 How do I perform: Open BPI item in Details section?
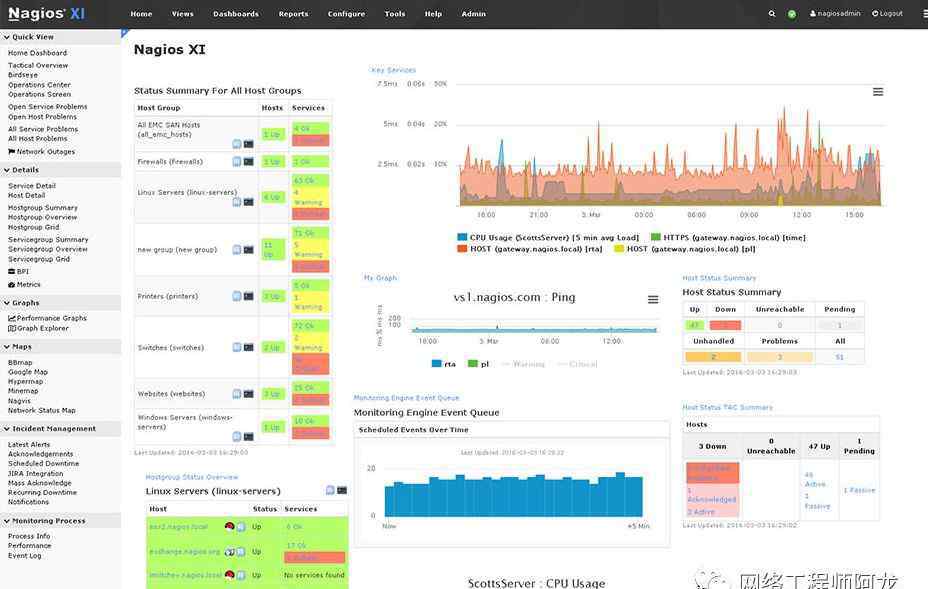click(18, 271)
